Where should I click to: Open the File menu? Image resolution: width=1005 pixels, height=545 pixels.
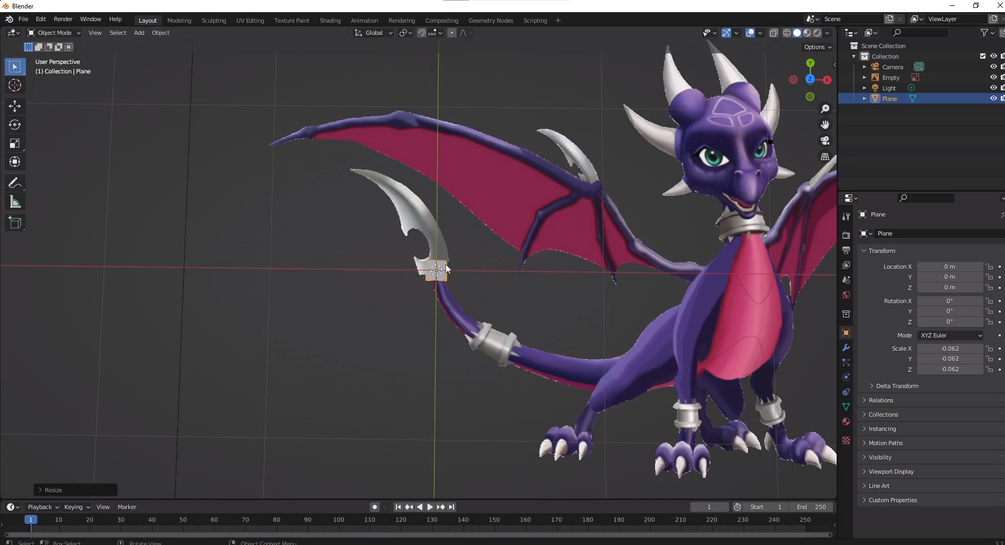(23, 19)
